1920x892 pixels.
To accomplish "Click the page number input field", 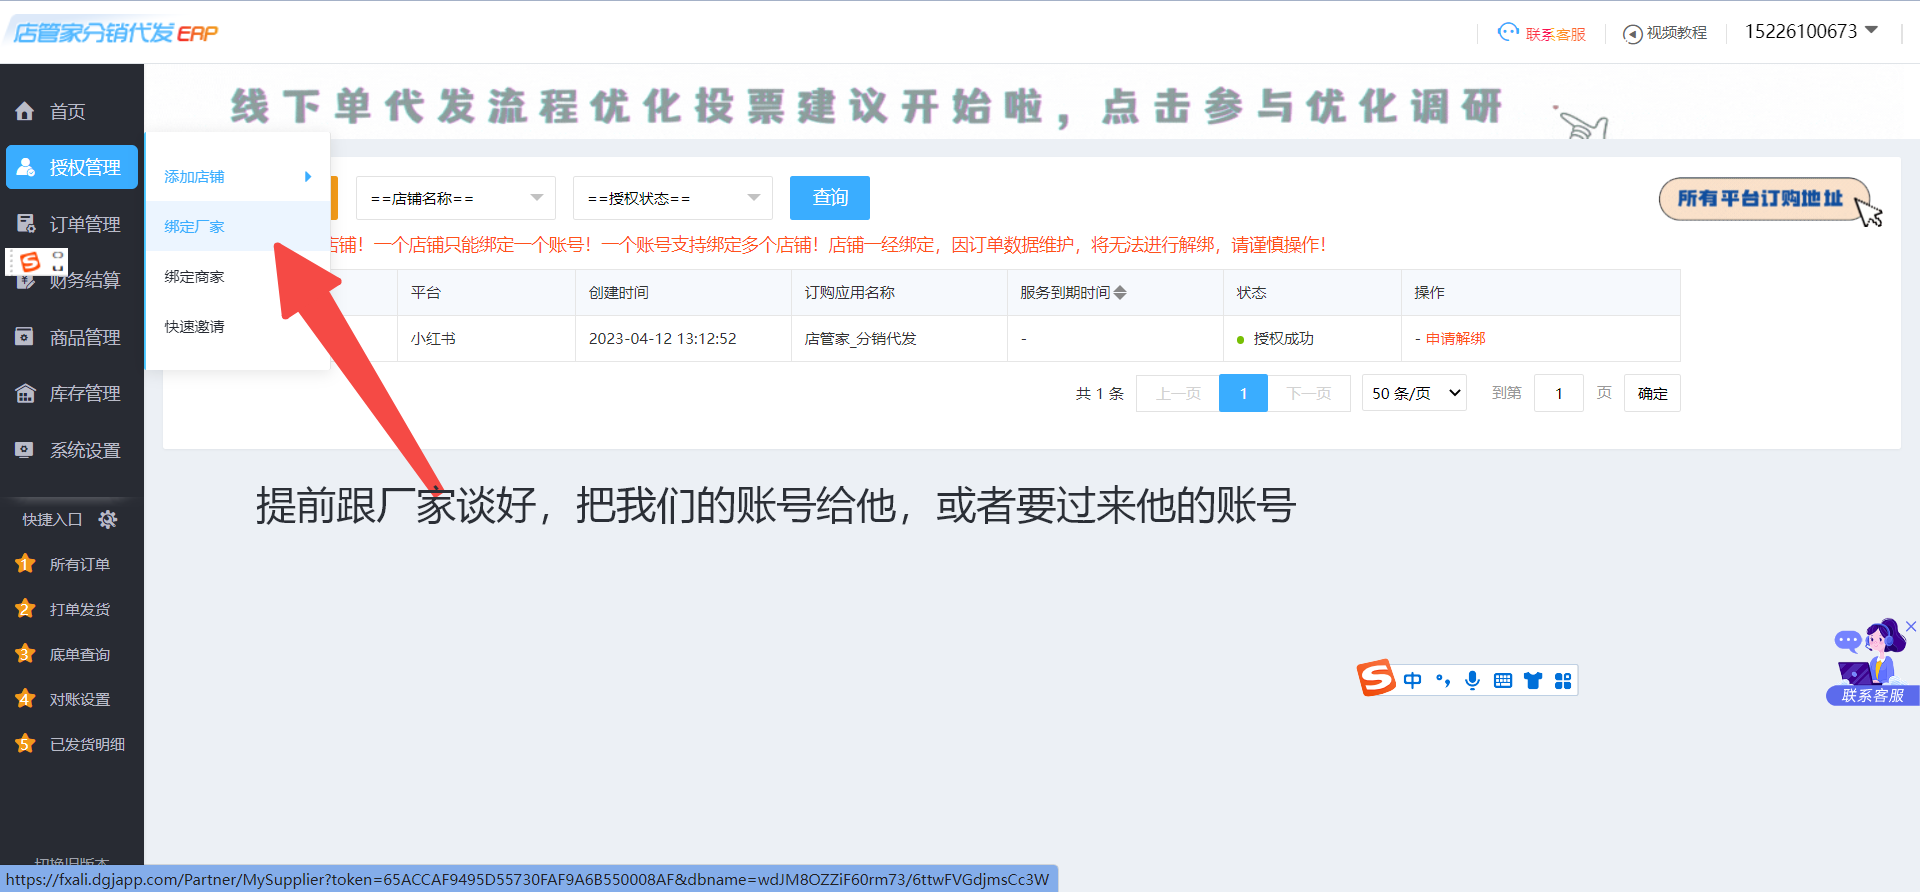I will 1558,393.
